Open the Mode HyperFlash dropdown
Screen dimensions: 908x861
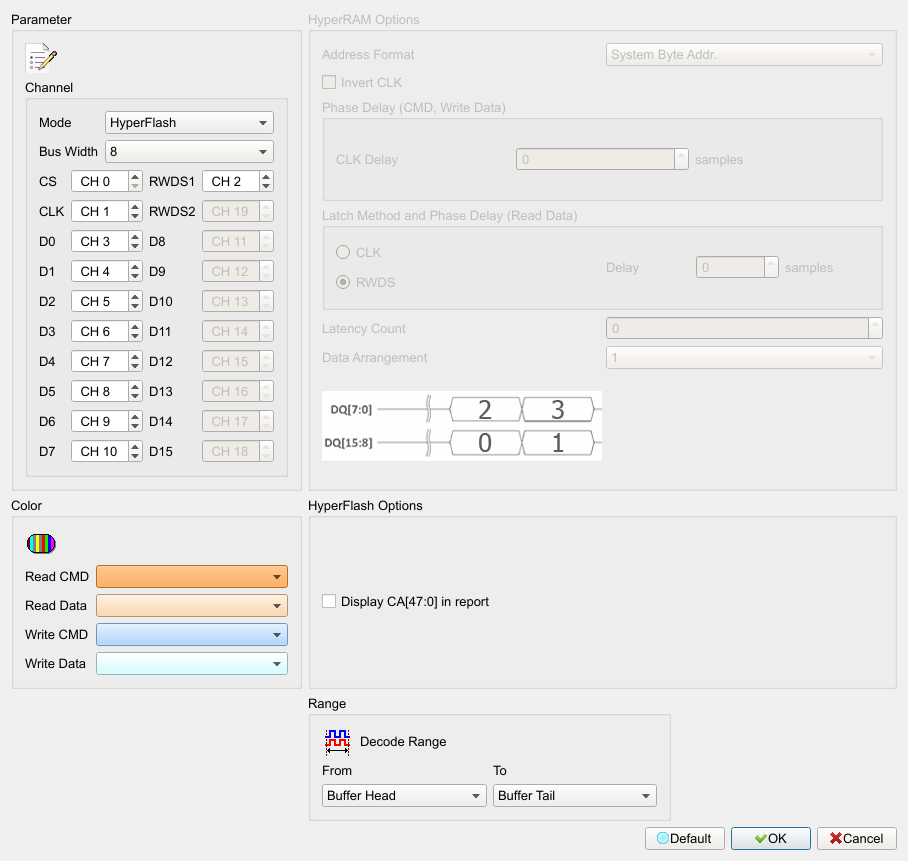click(x=189, y=123)
